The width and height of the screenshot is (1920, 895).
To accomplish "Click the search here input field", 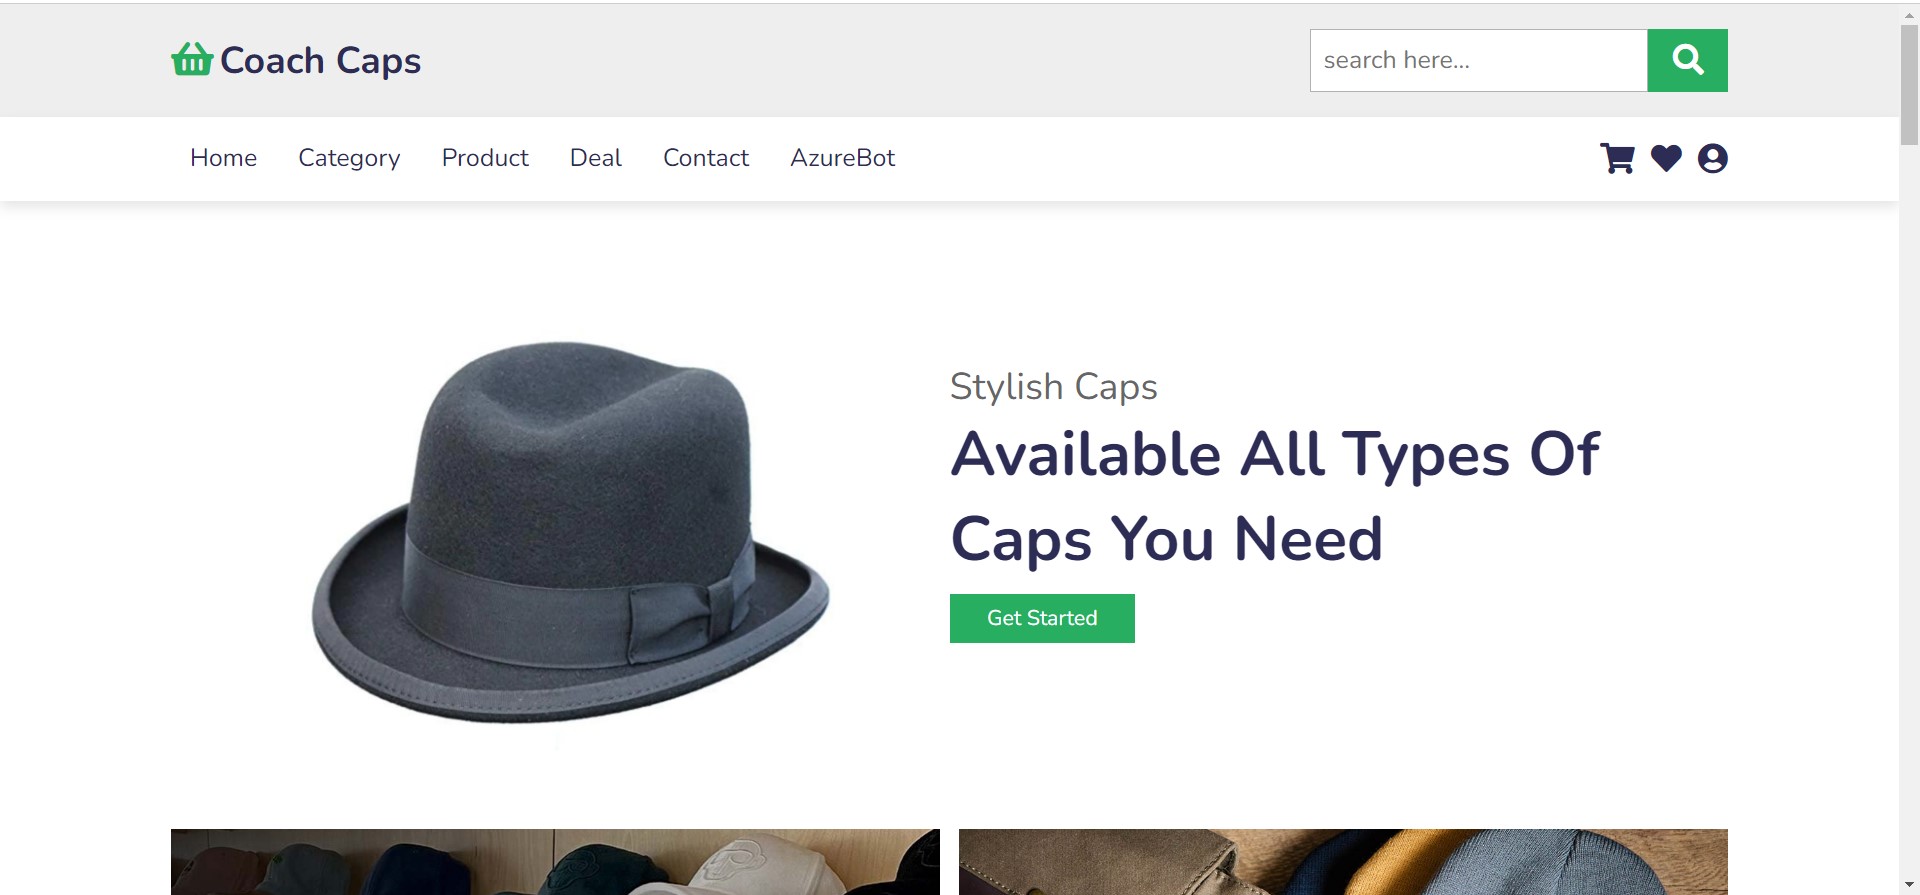I will pos(1478,60).
